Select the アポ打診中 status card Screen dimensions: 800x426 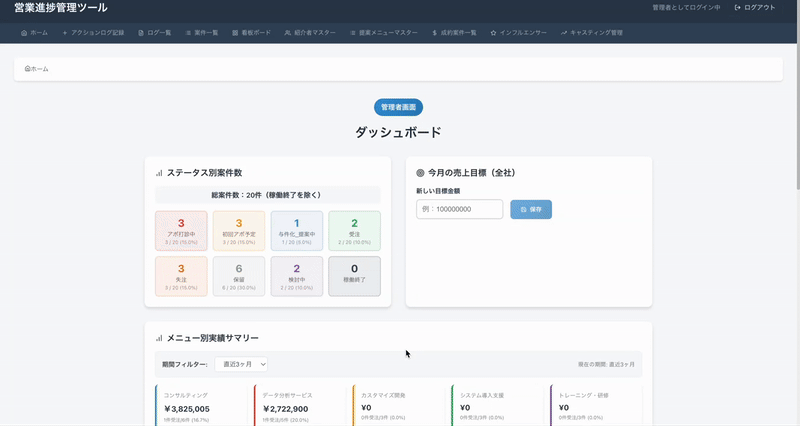tap(181, 230)
